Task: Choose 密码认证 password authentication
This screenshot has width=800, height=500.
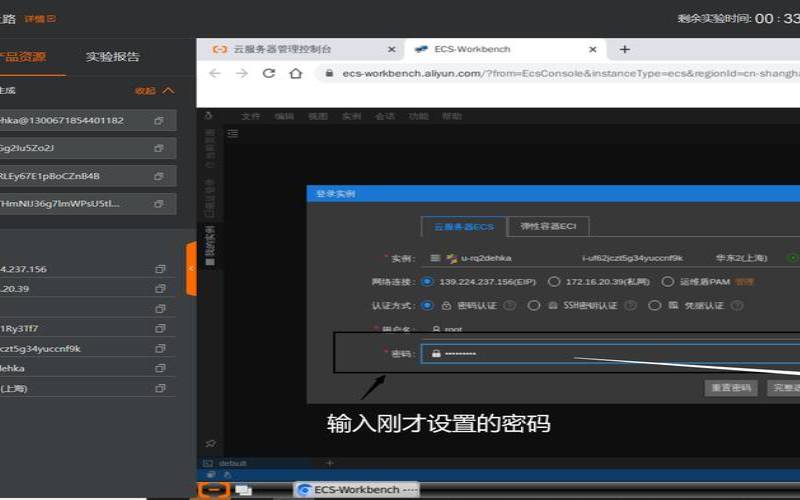Action: (428, 306)
